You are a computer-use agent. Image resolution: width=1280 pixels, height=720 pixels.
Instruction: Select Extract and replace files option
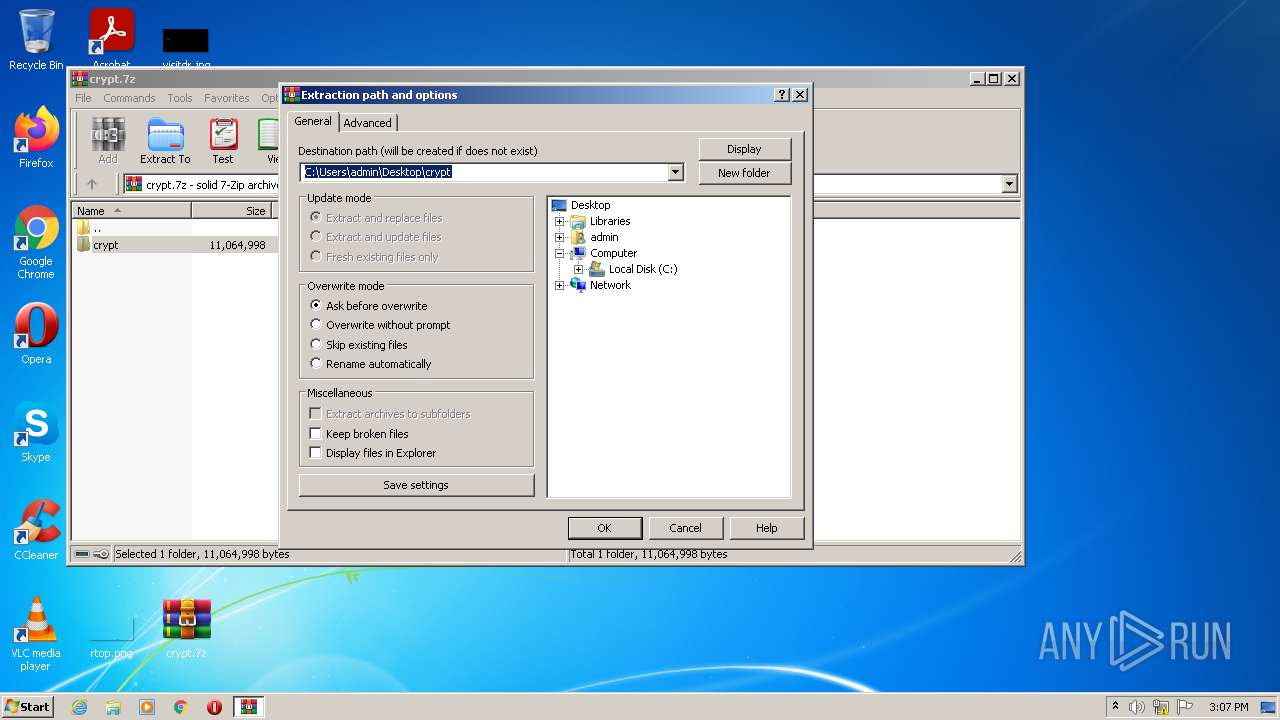(x=376, y=218)
